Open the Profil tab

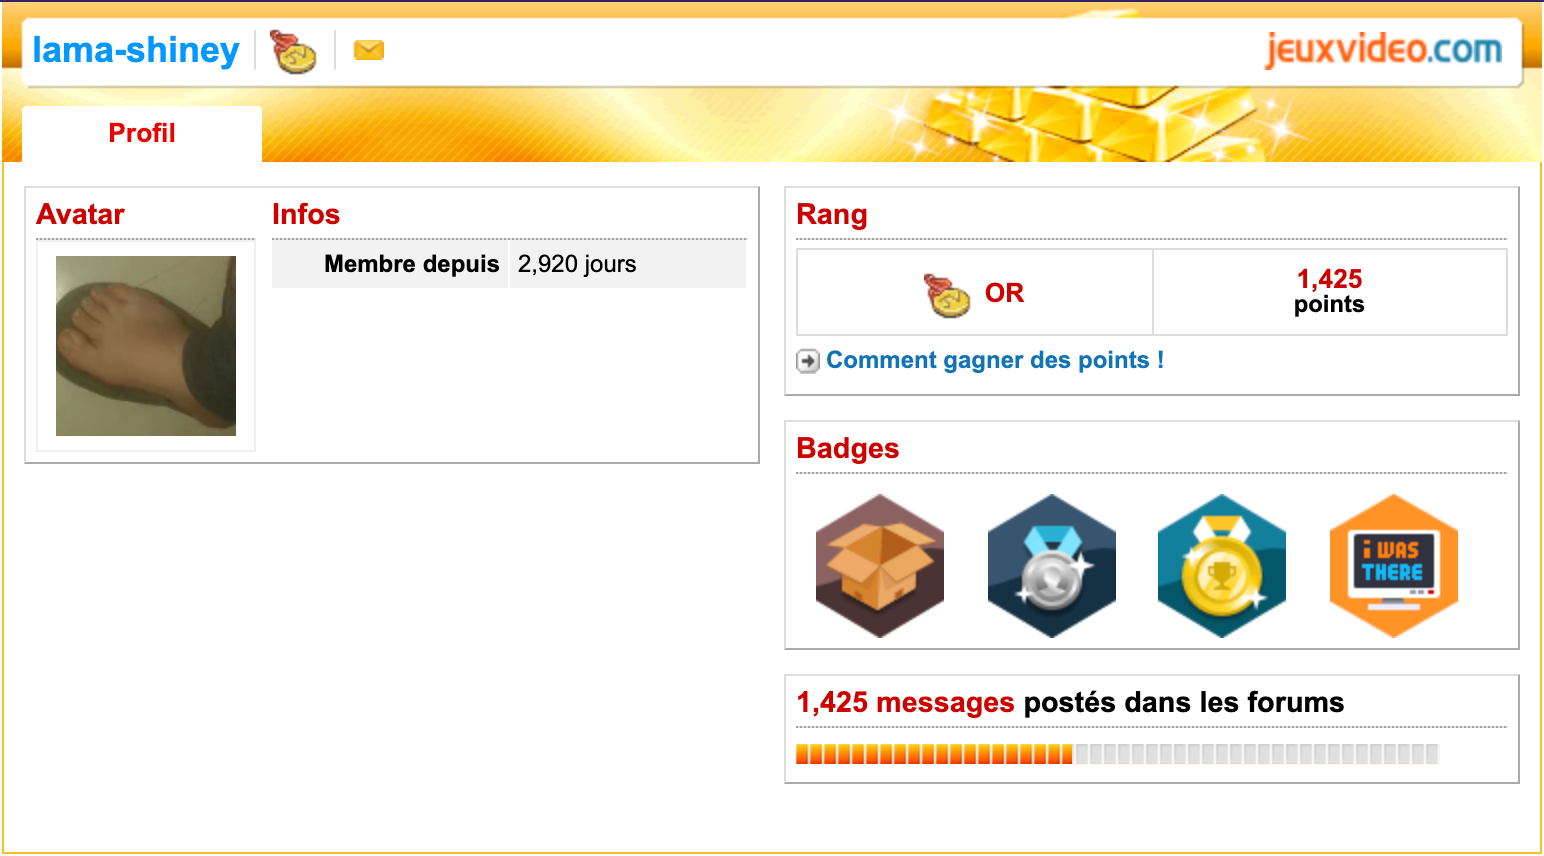(142, 134)
